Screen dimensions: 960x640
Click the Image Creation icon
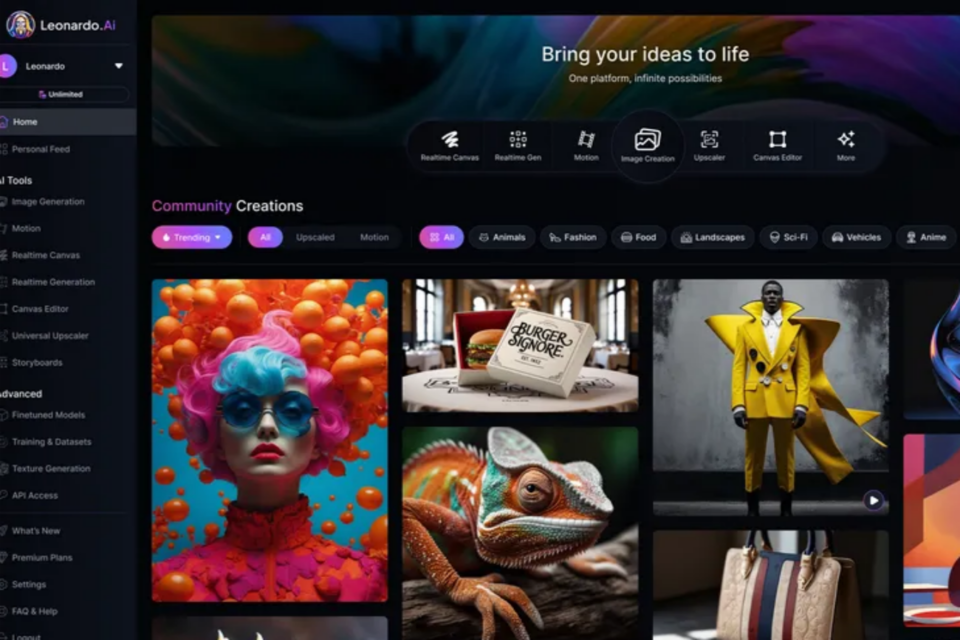[647, 141]
